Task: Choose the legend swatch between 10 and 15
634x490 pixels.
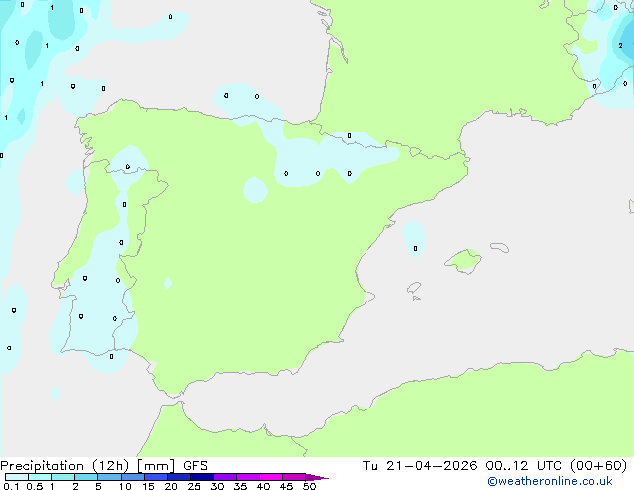Action: (x=132, y=477)
